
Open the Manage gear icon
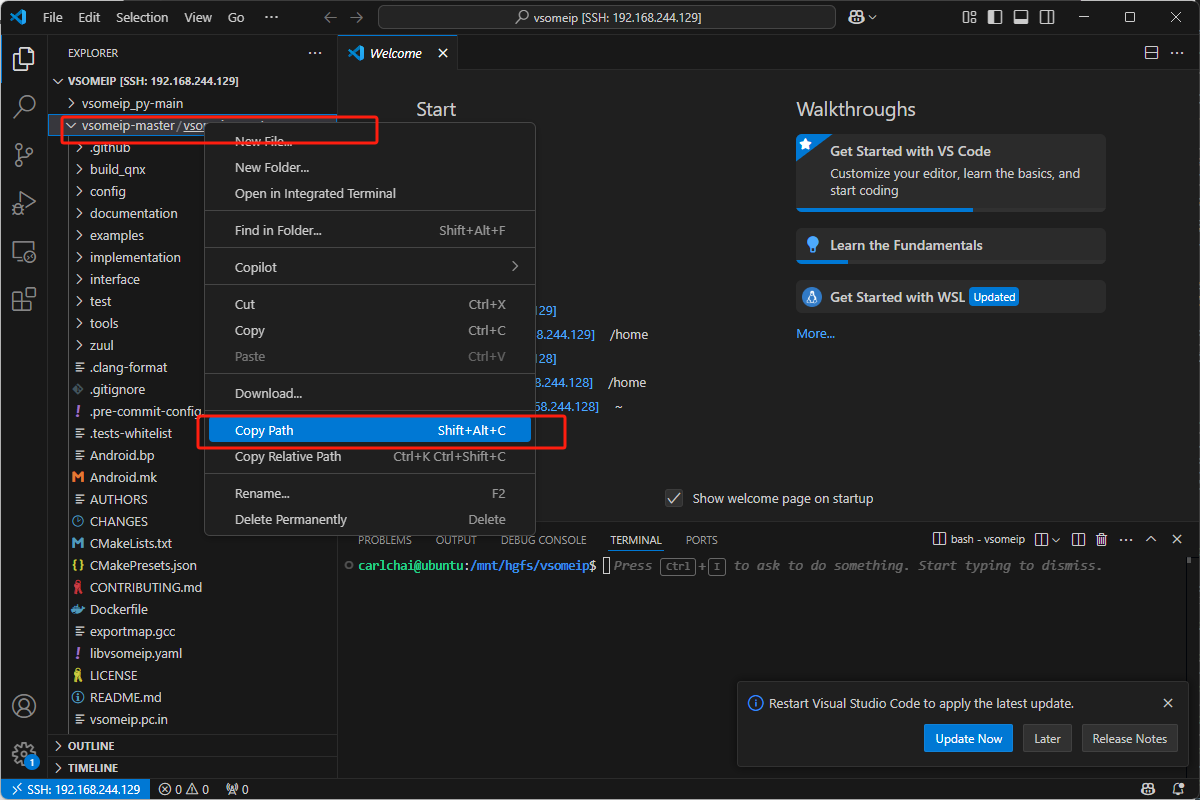(24, 753)
